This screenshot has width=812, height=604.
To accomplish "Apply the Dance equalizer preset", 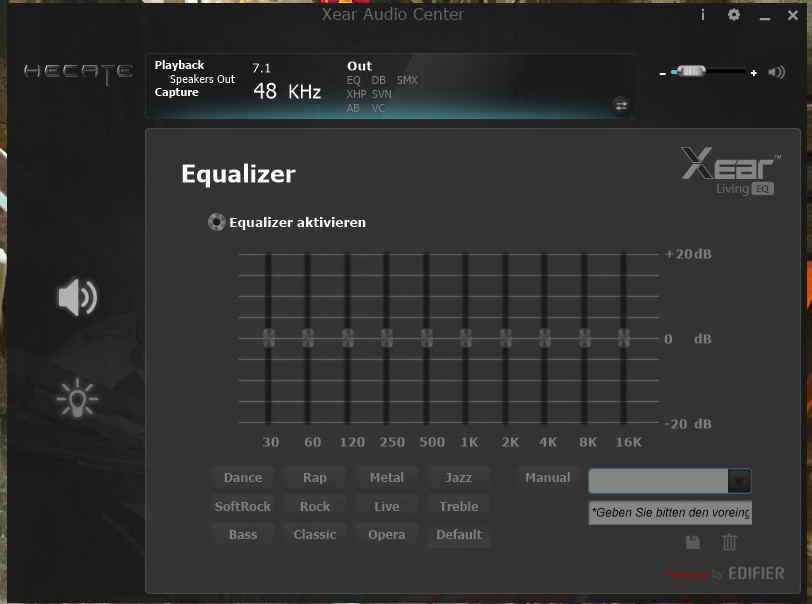I will (243, 477).
